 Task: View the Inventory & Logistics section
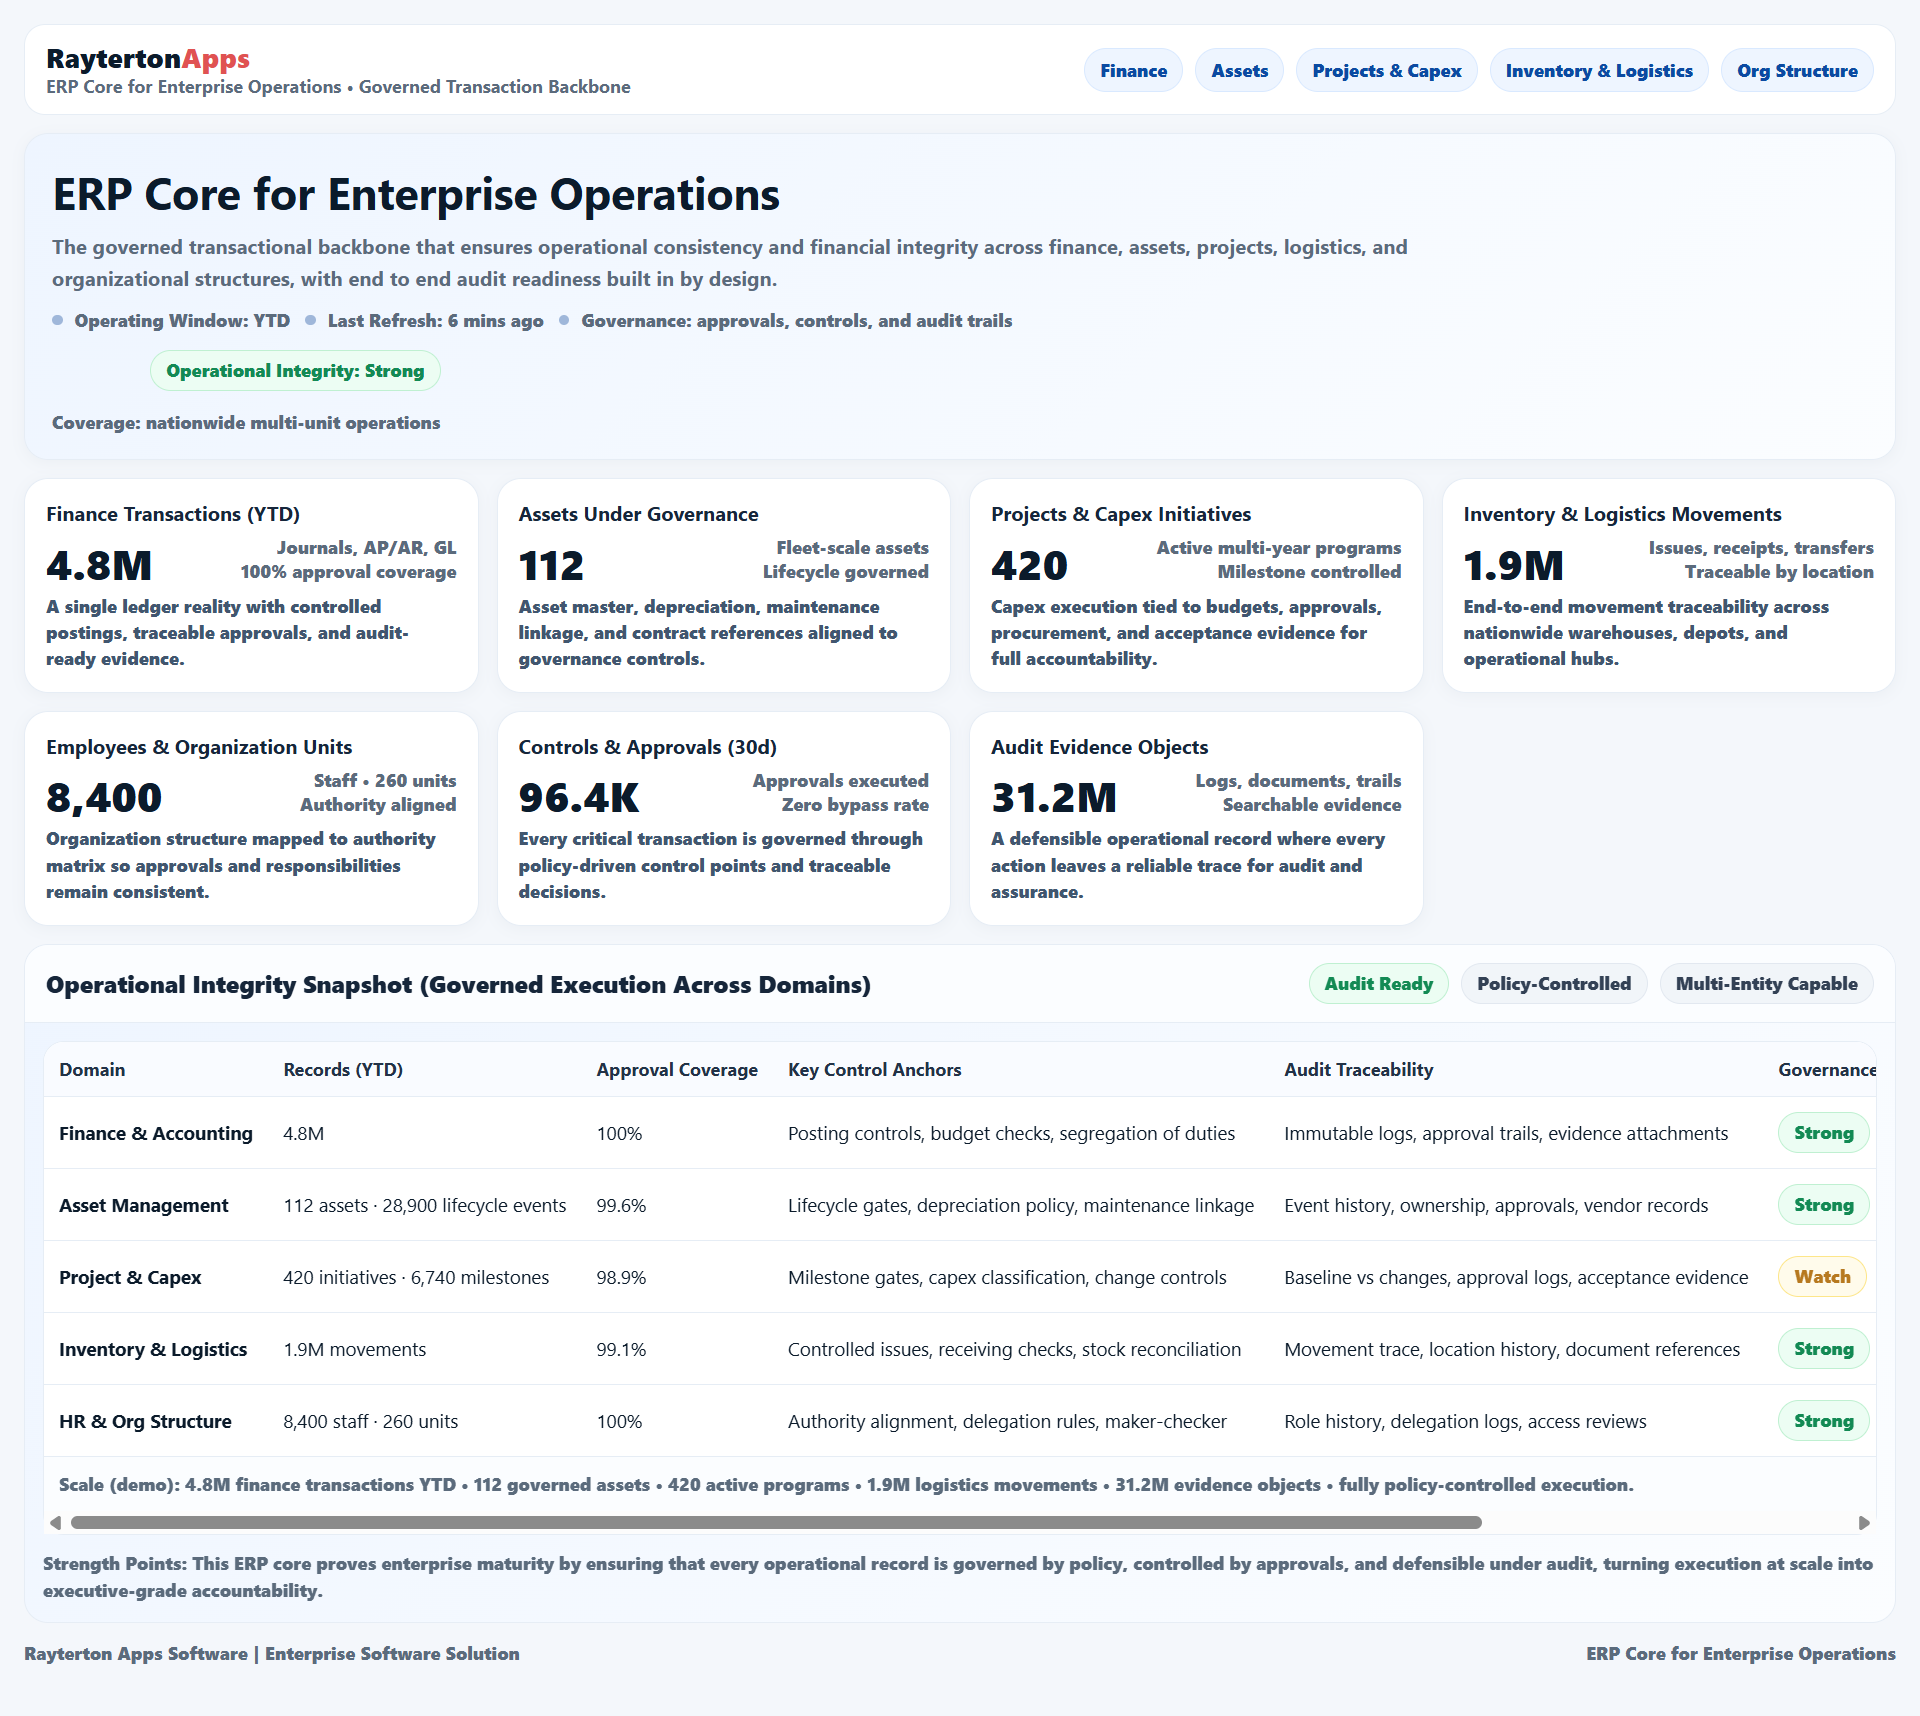click(1598, 70)
